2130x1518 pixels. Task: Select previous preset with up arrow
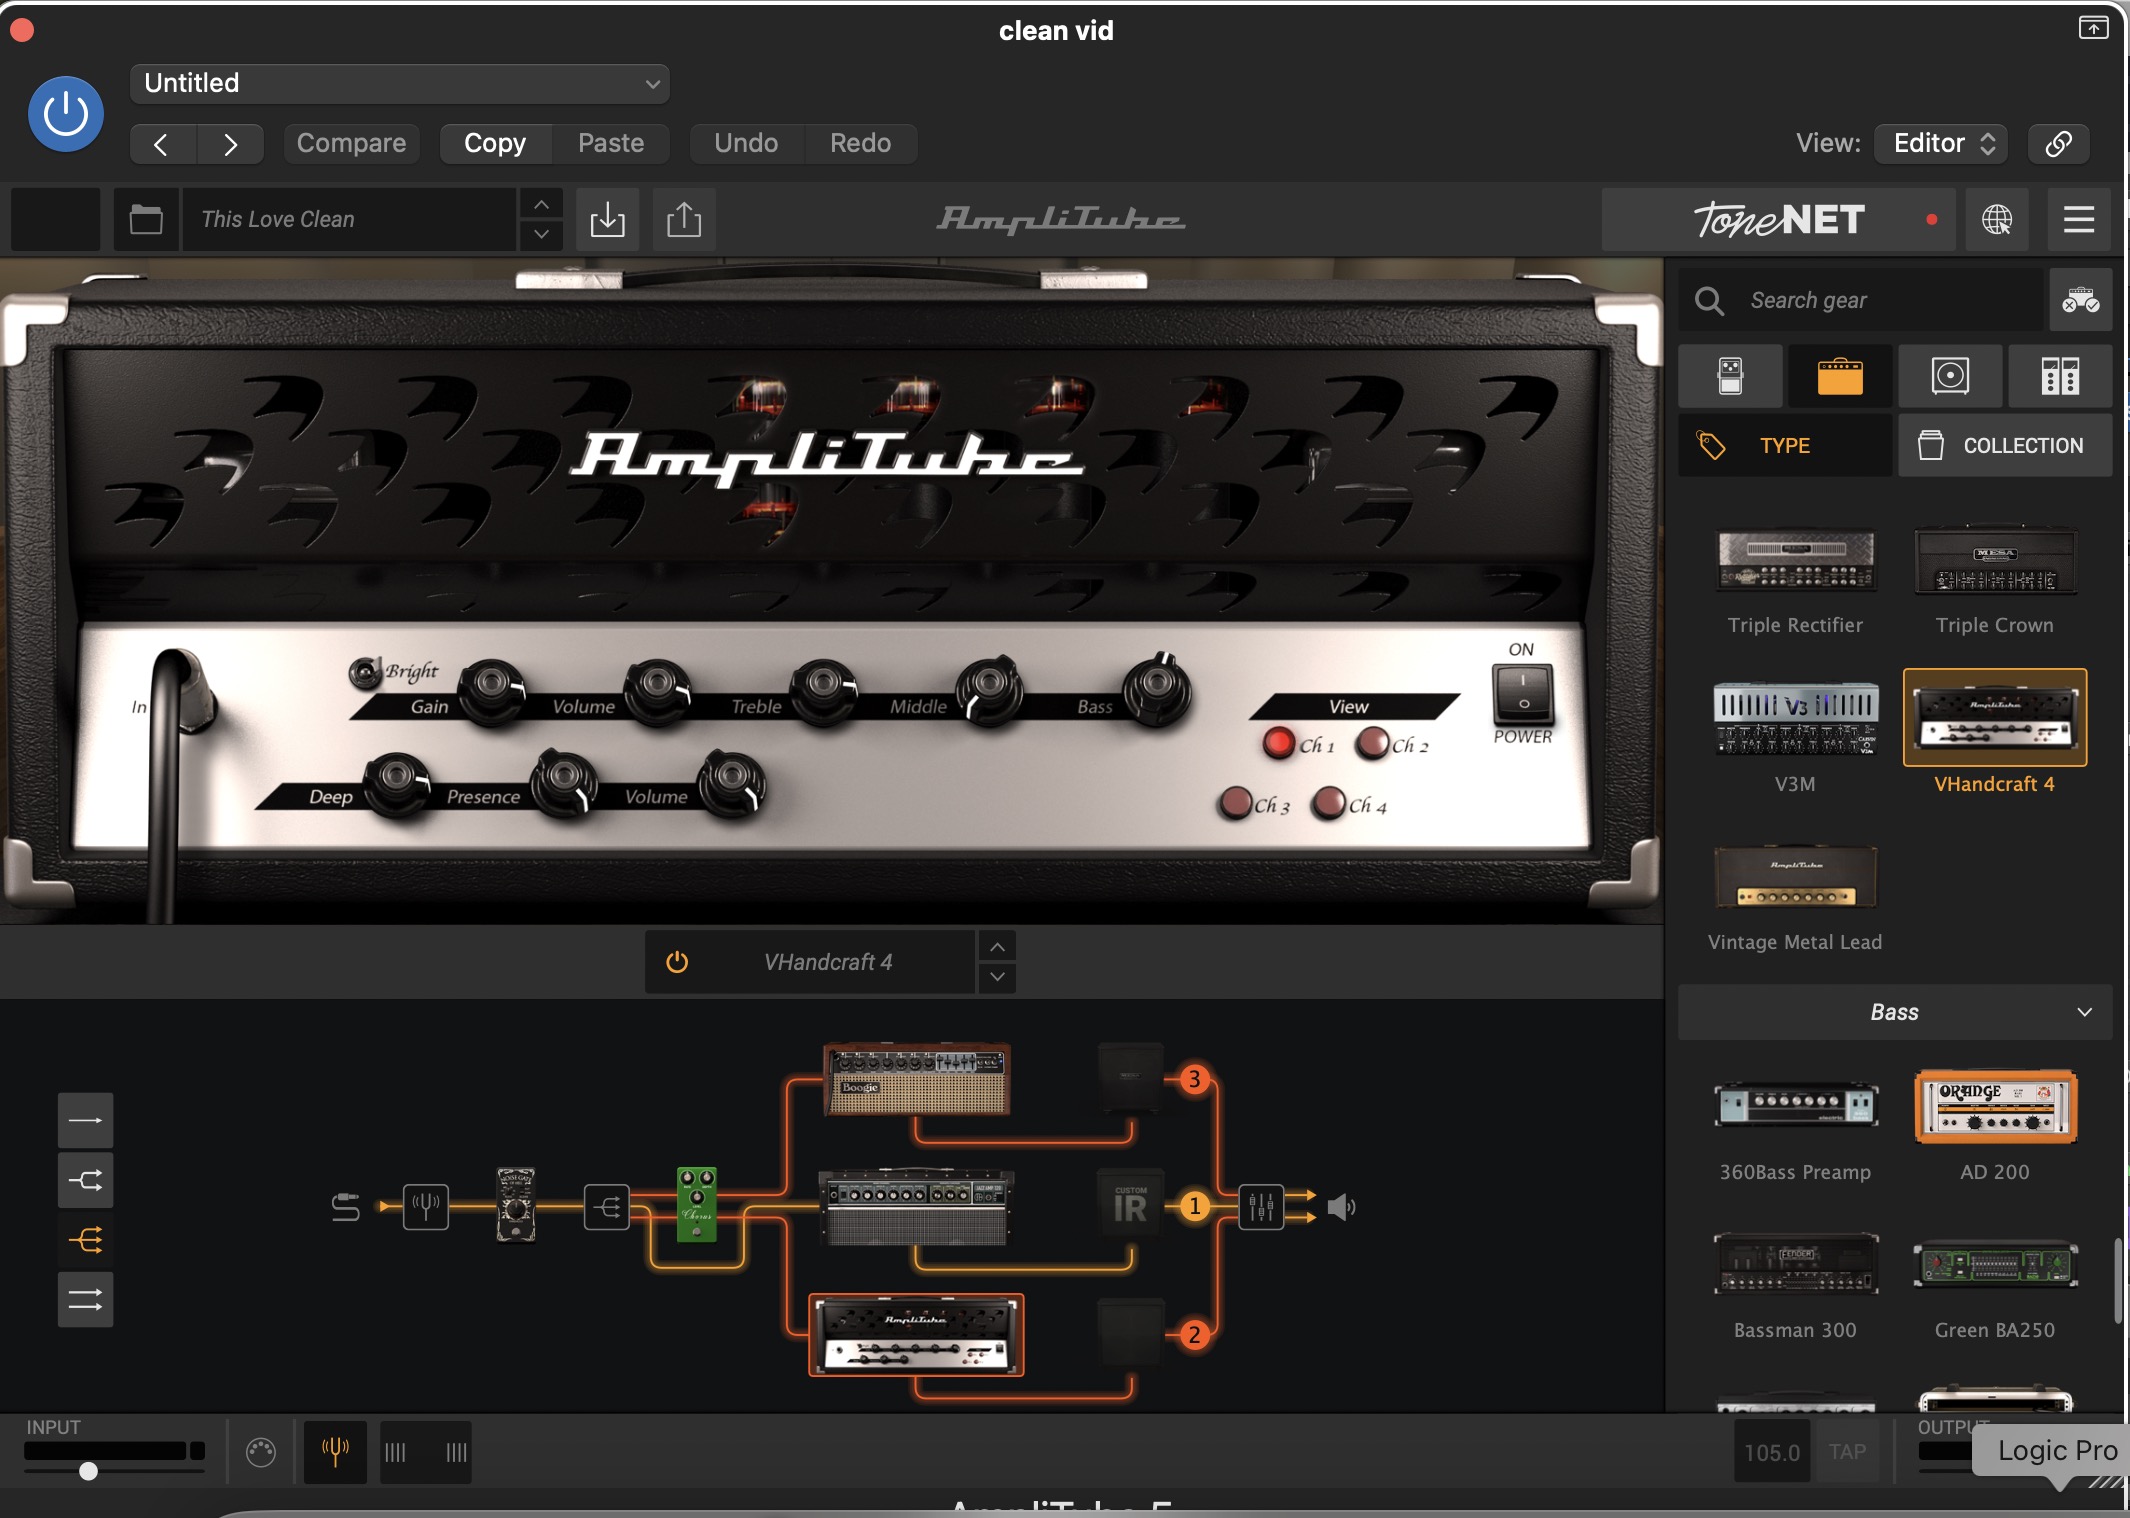click(x=541, y=204)
